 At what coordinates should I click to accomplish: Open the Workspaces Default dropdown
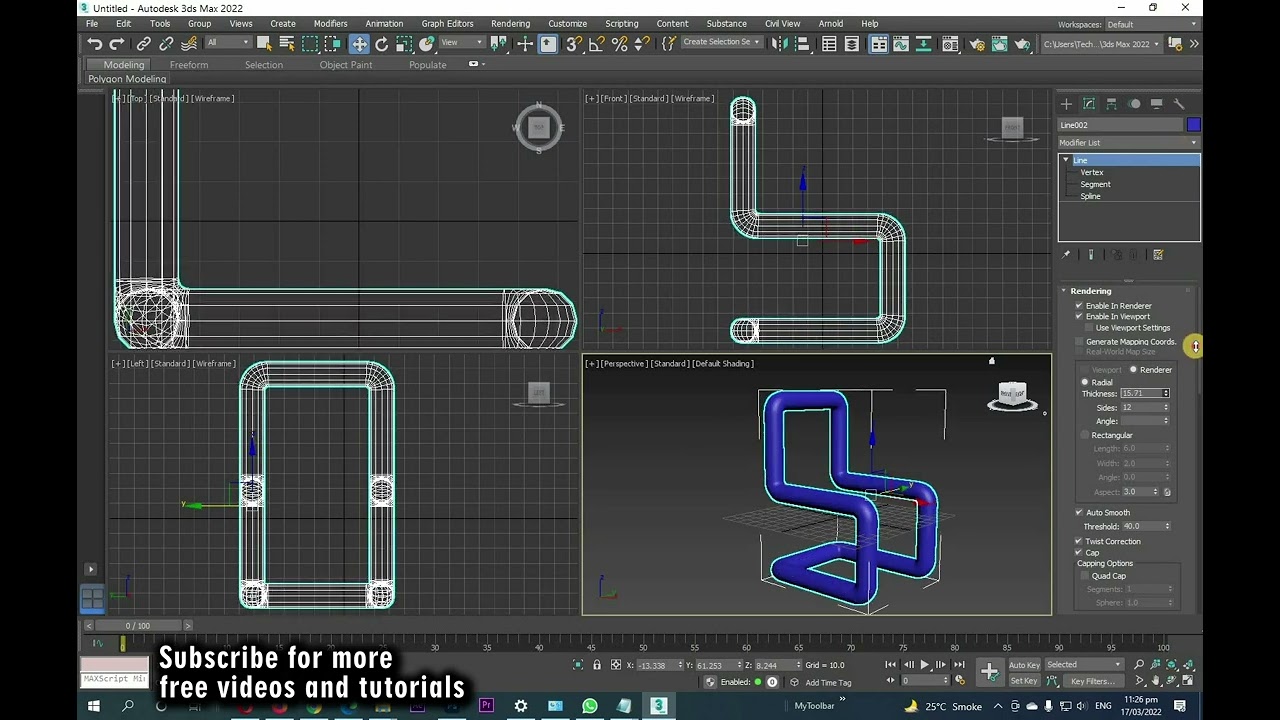tap(1149, 24)
